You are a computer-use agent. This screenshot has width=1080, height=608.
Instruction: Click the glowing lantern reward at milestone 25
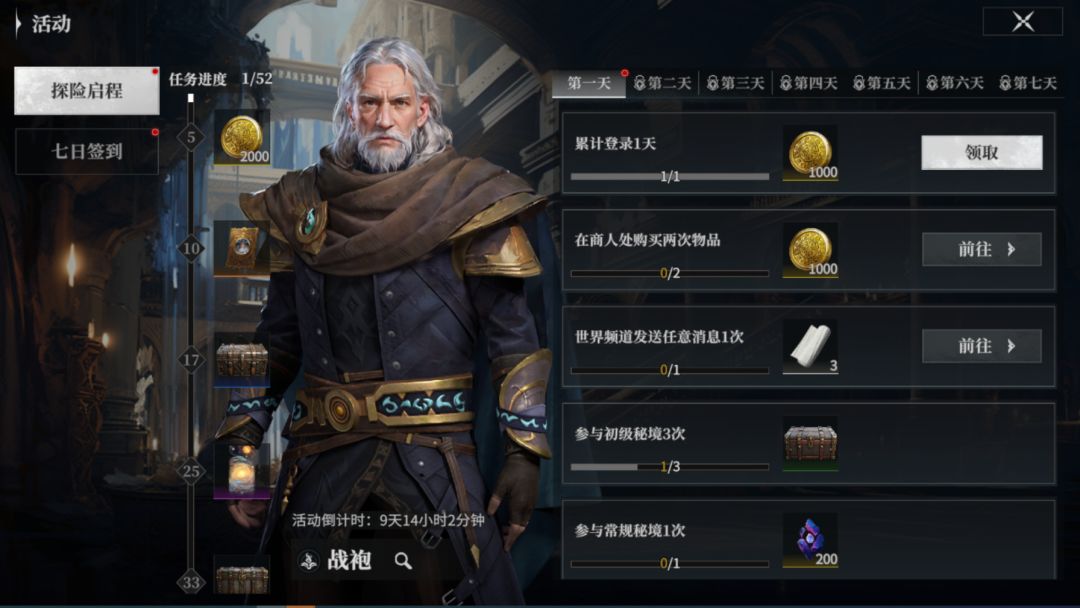pos(242,472)
